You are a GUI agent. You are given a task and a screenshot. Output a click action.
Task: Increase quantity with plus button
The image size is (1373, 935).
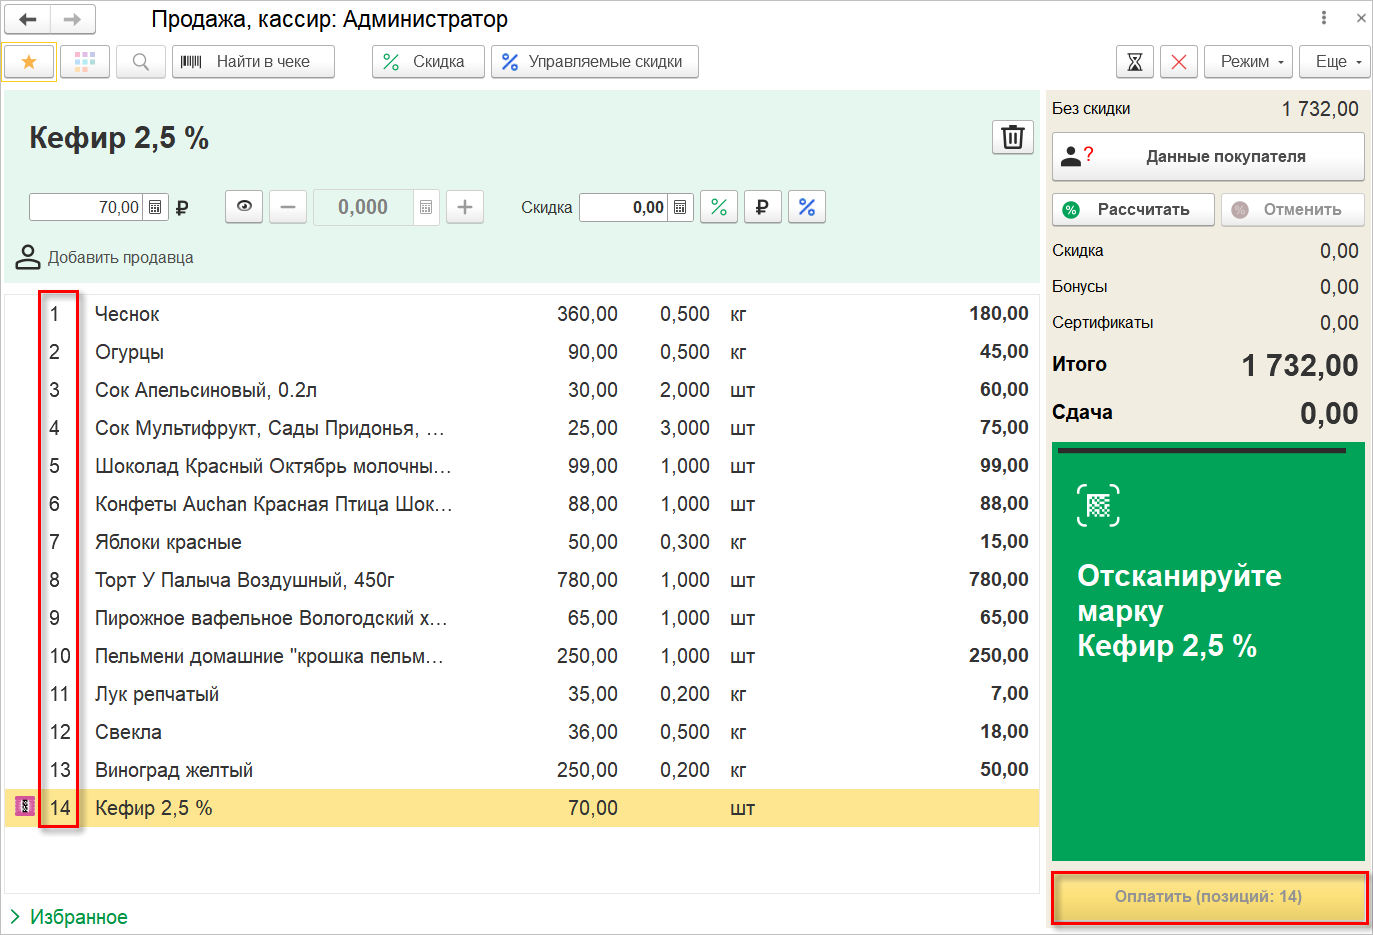point(465,207)
